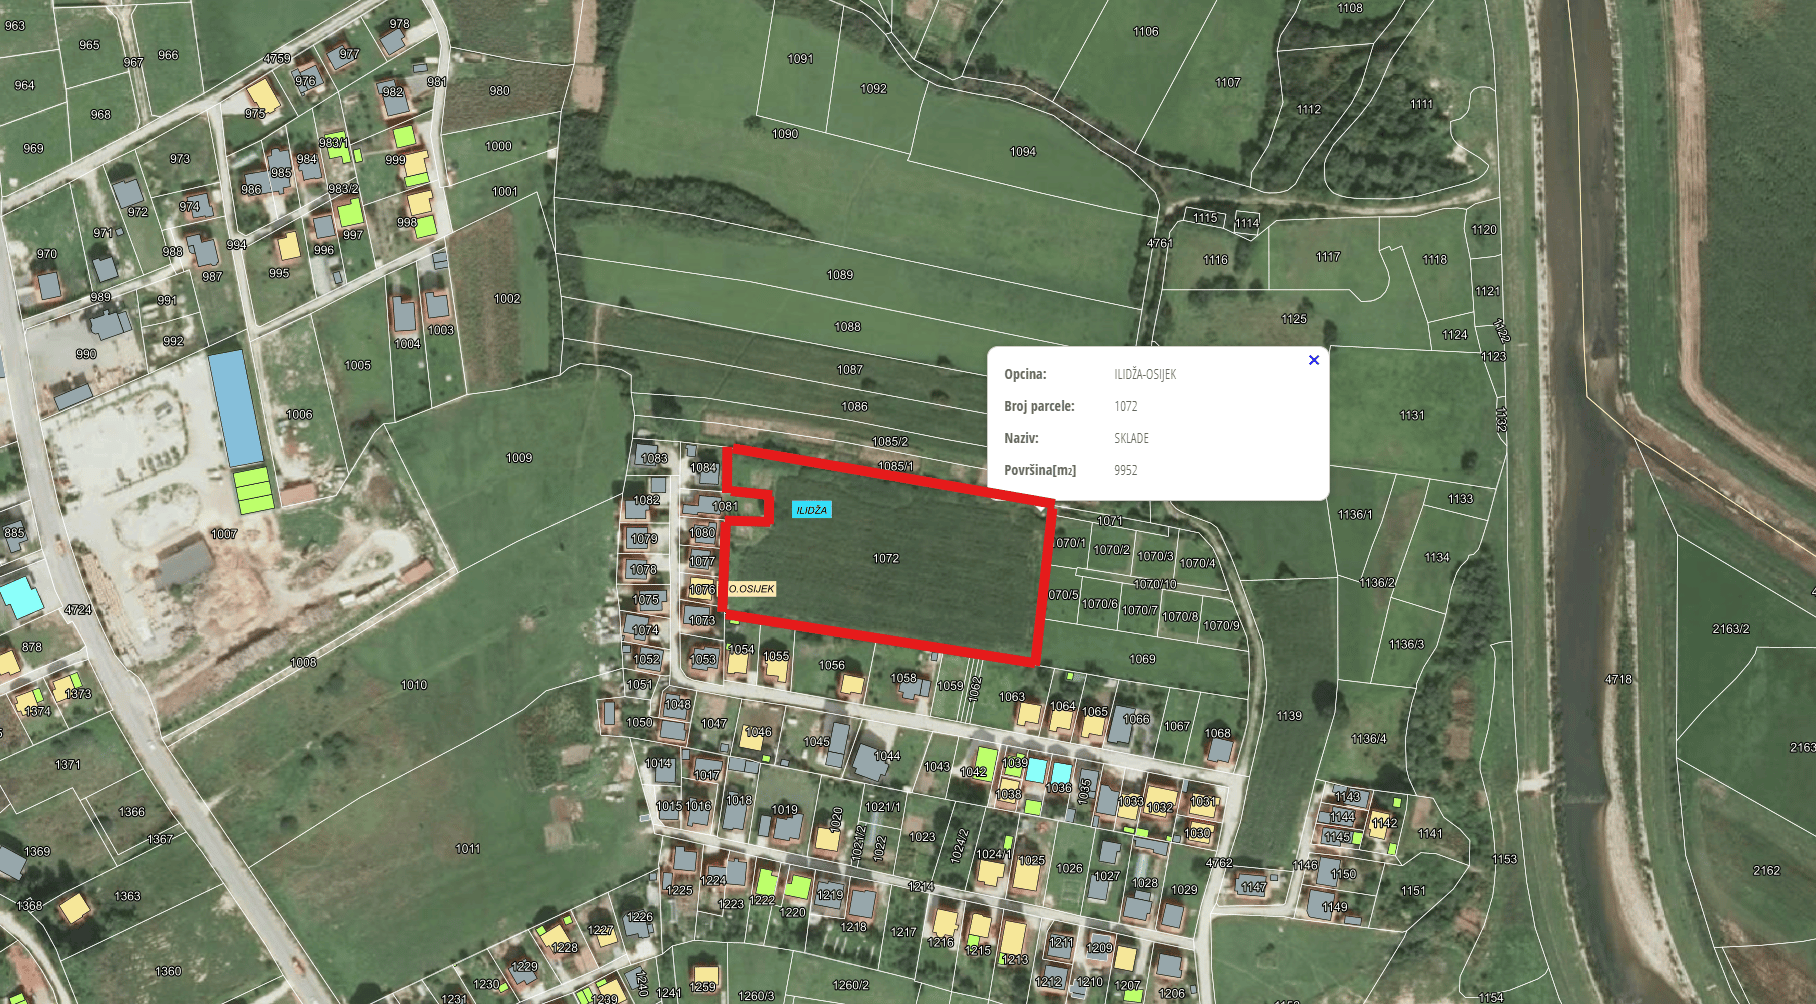
Task: Select parcel 1069 label
Action: click(1142, 659)
